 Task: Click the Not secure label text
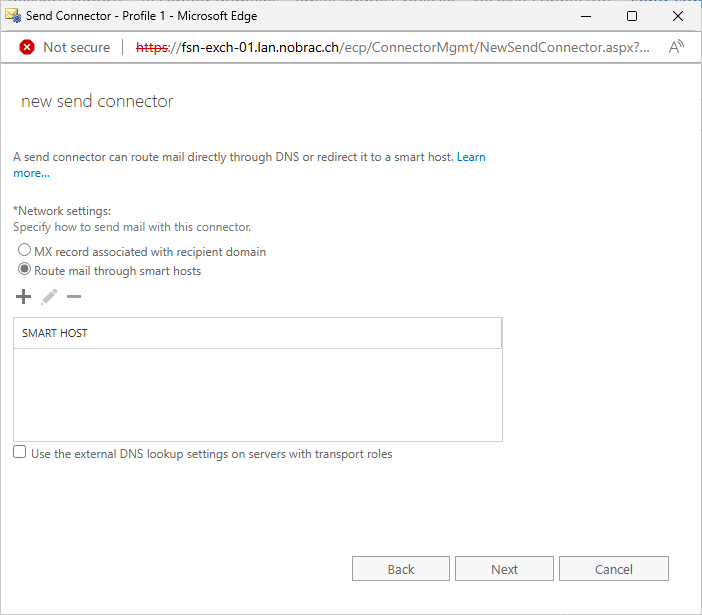tap(77, 47)
